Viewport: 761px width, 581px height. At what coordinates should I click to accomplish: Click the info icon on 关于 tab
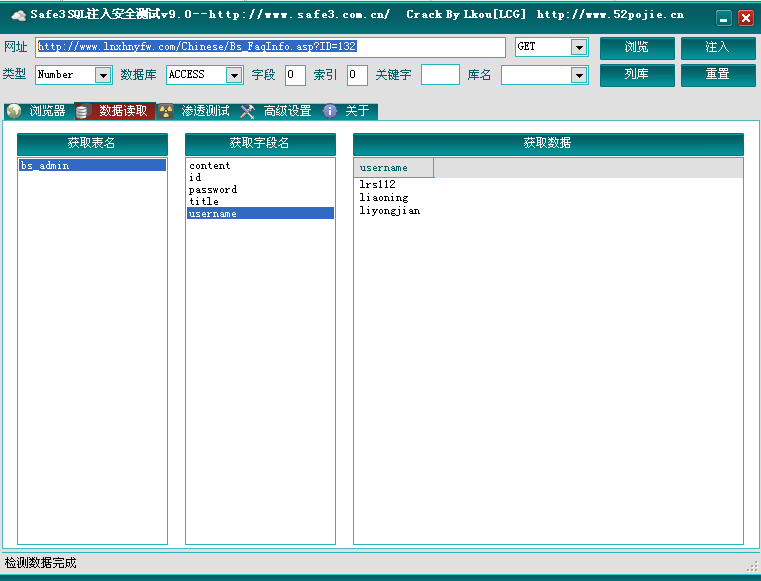(330, 111)
